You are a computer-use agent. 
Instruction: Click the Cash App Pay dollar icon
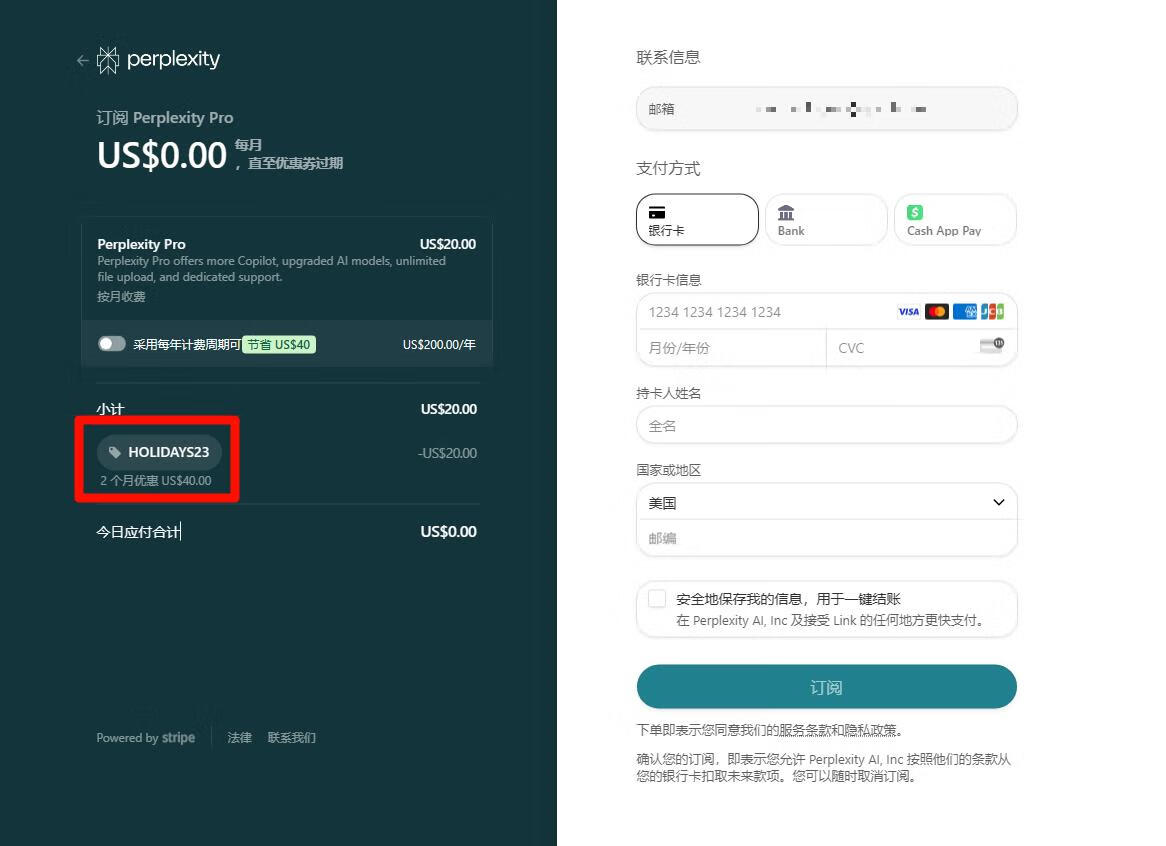913,211
